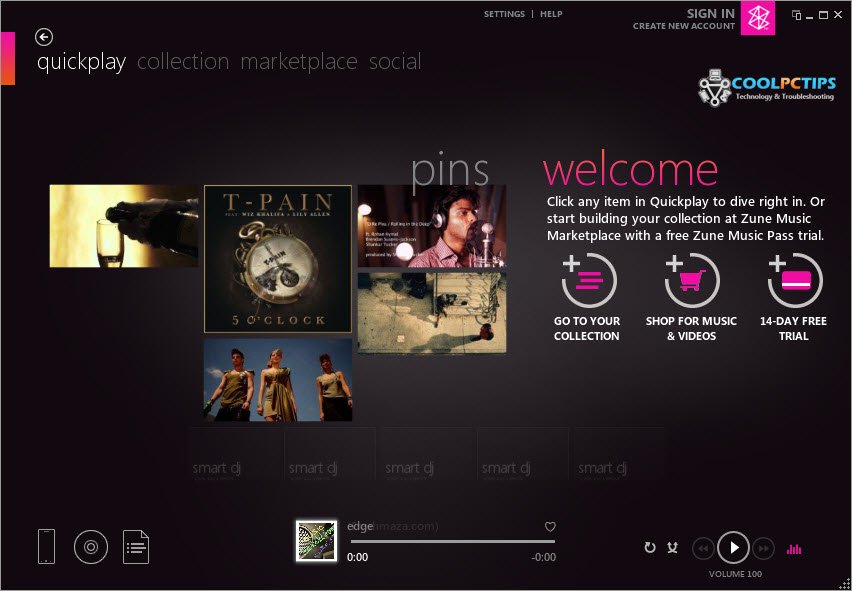
Task: Click the Shop For Music & Videos cart icon
Action: [691, 280]
